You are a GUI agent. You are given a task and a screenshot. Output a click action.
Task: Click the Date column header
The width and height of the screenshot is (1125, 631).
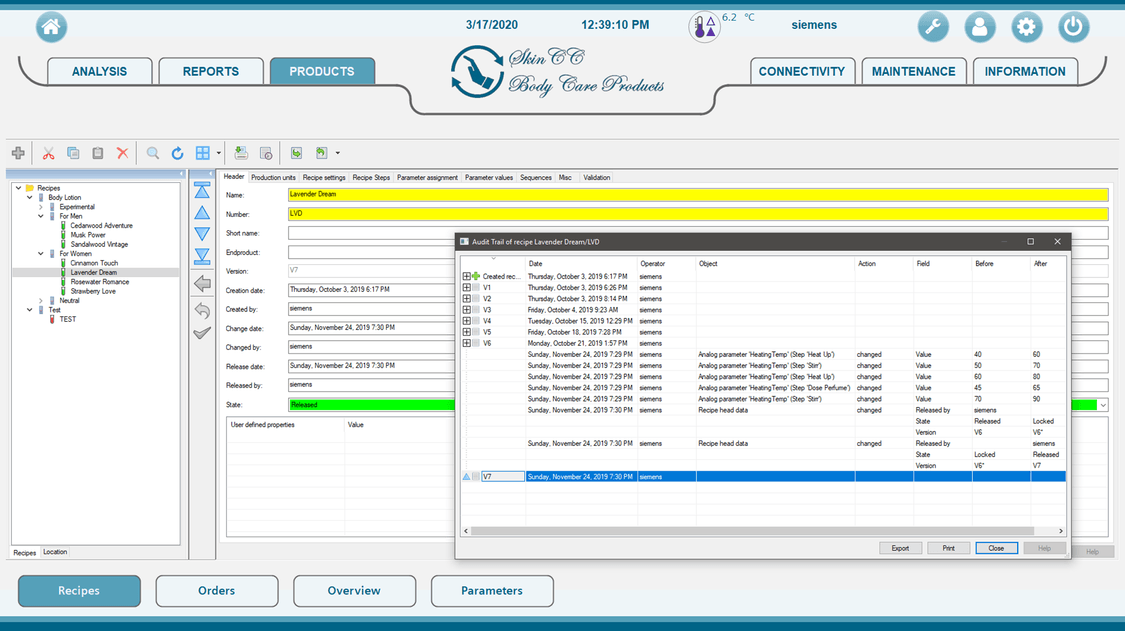(580, 263)
